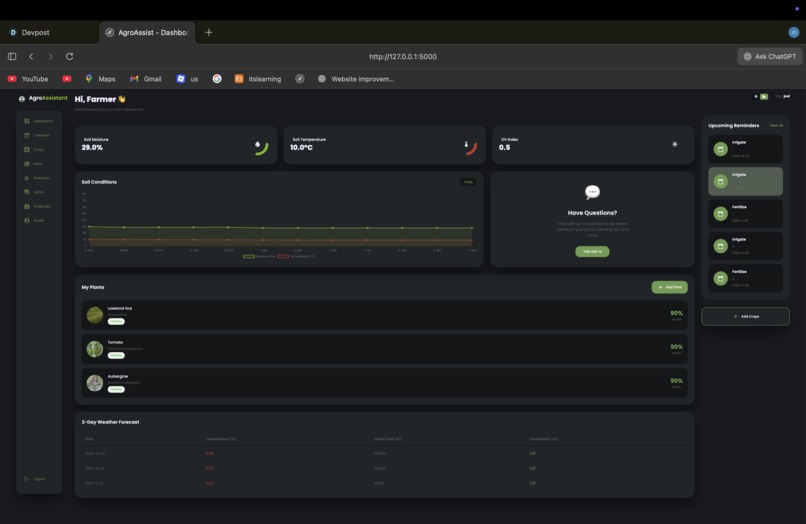Open the Statistics sidebar entry
Image resolution: width=806 pixels, height=524 pixels.
tap(37, 178)
